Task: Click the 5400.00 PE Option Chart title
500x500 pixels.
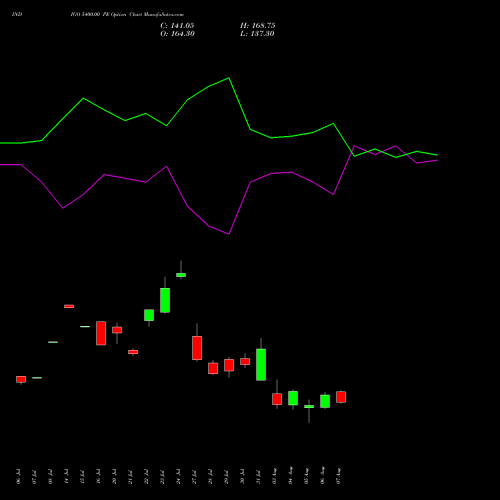Action: (x=127, y=14)
